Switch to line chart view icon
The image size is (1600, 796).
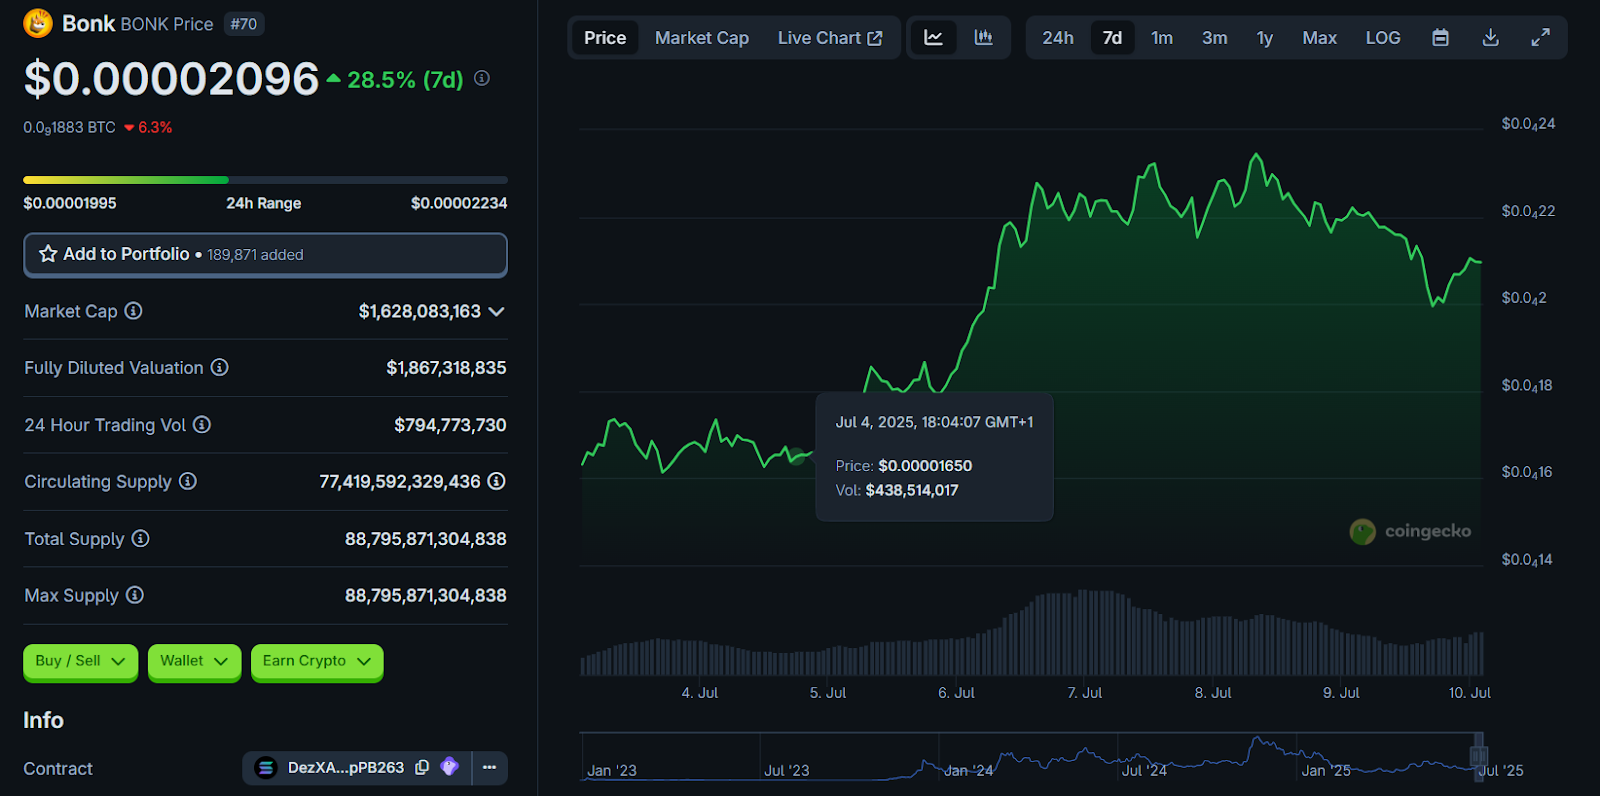pyautogui.click(x=933, y=38)
